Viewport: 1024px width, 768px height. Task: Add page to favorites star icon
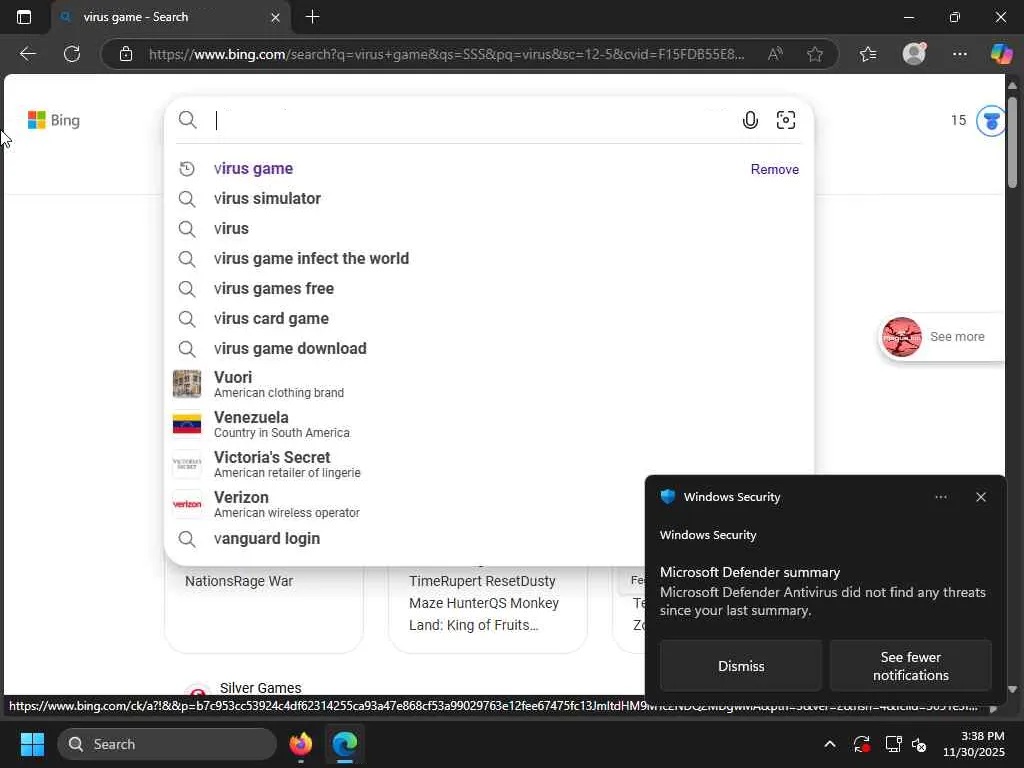[814, 54]
